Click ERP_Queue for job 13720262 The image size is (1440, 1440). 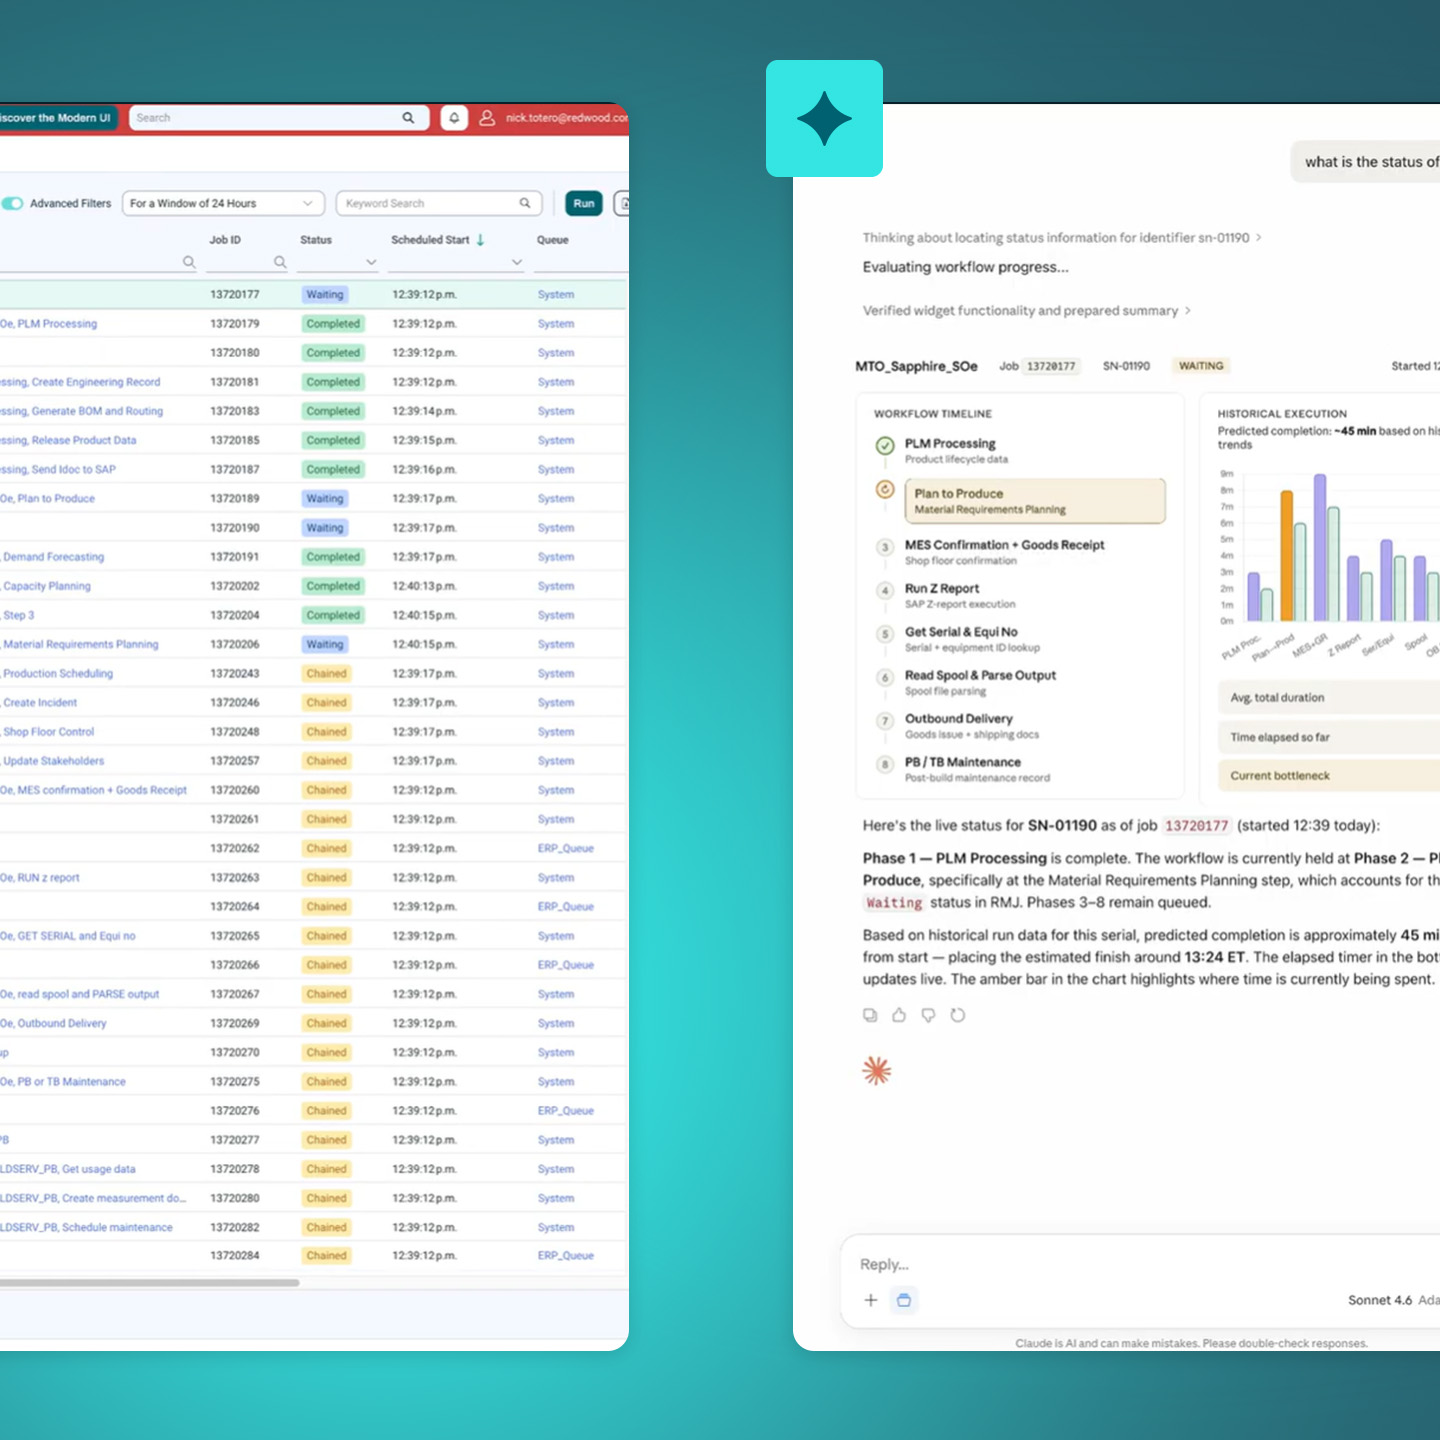point(566,849)
